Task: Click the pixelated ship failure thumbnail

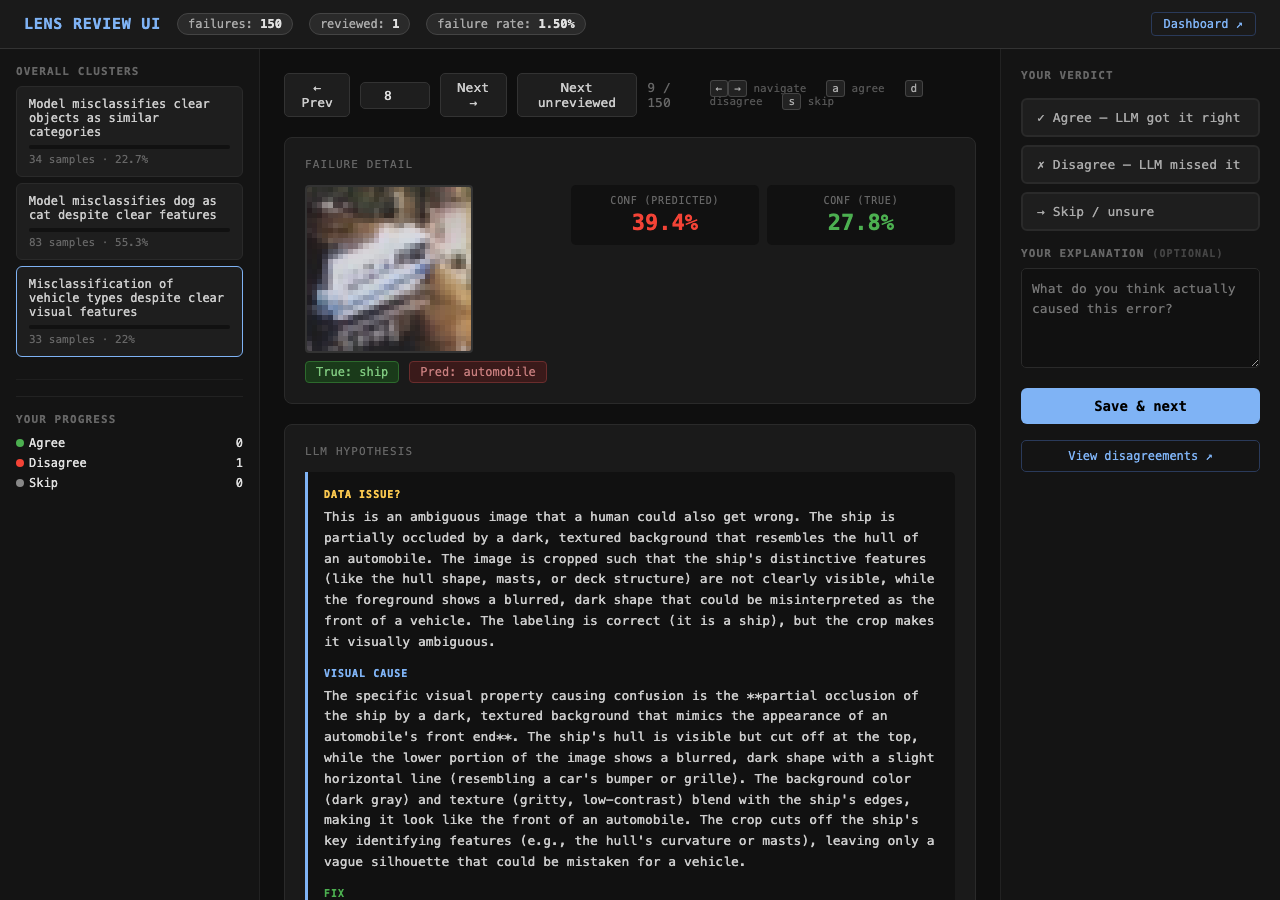Action: [389, 269]
